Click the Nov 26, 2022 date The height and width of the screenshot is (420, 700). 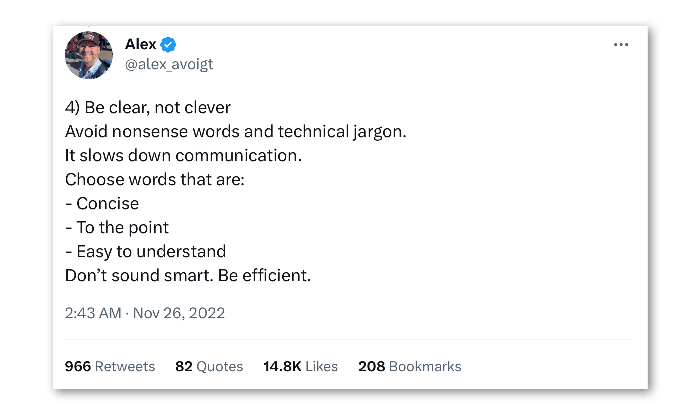point(179,313)
